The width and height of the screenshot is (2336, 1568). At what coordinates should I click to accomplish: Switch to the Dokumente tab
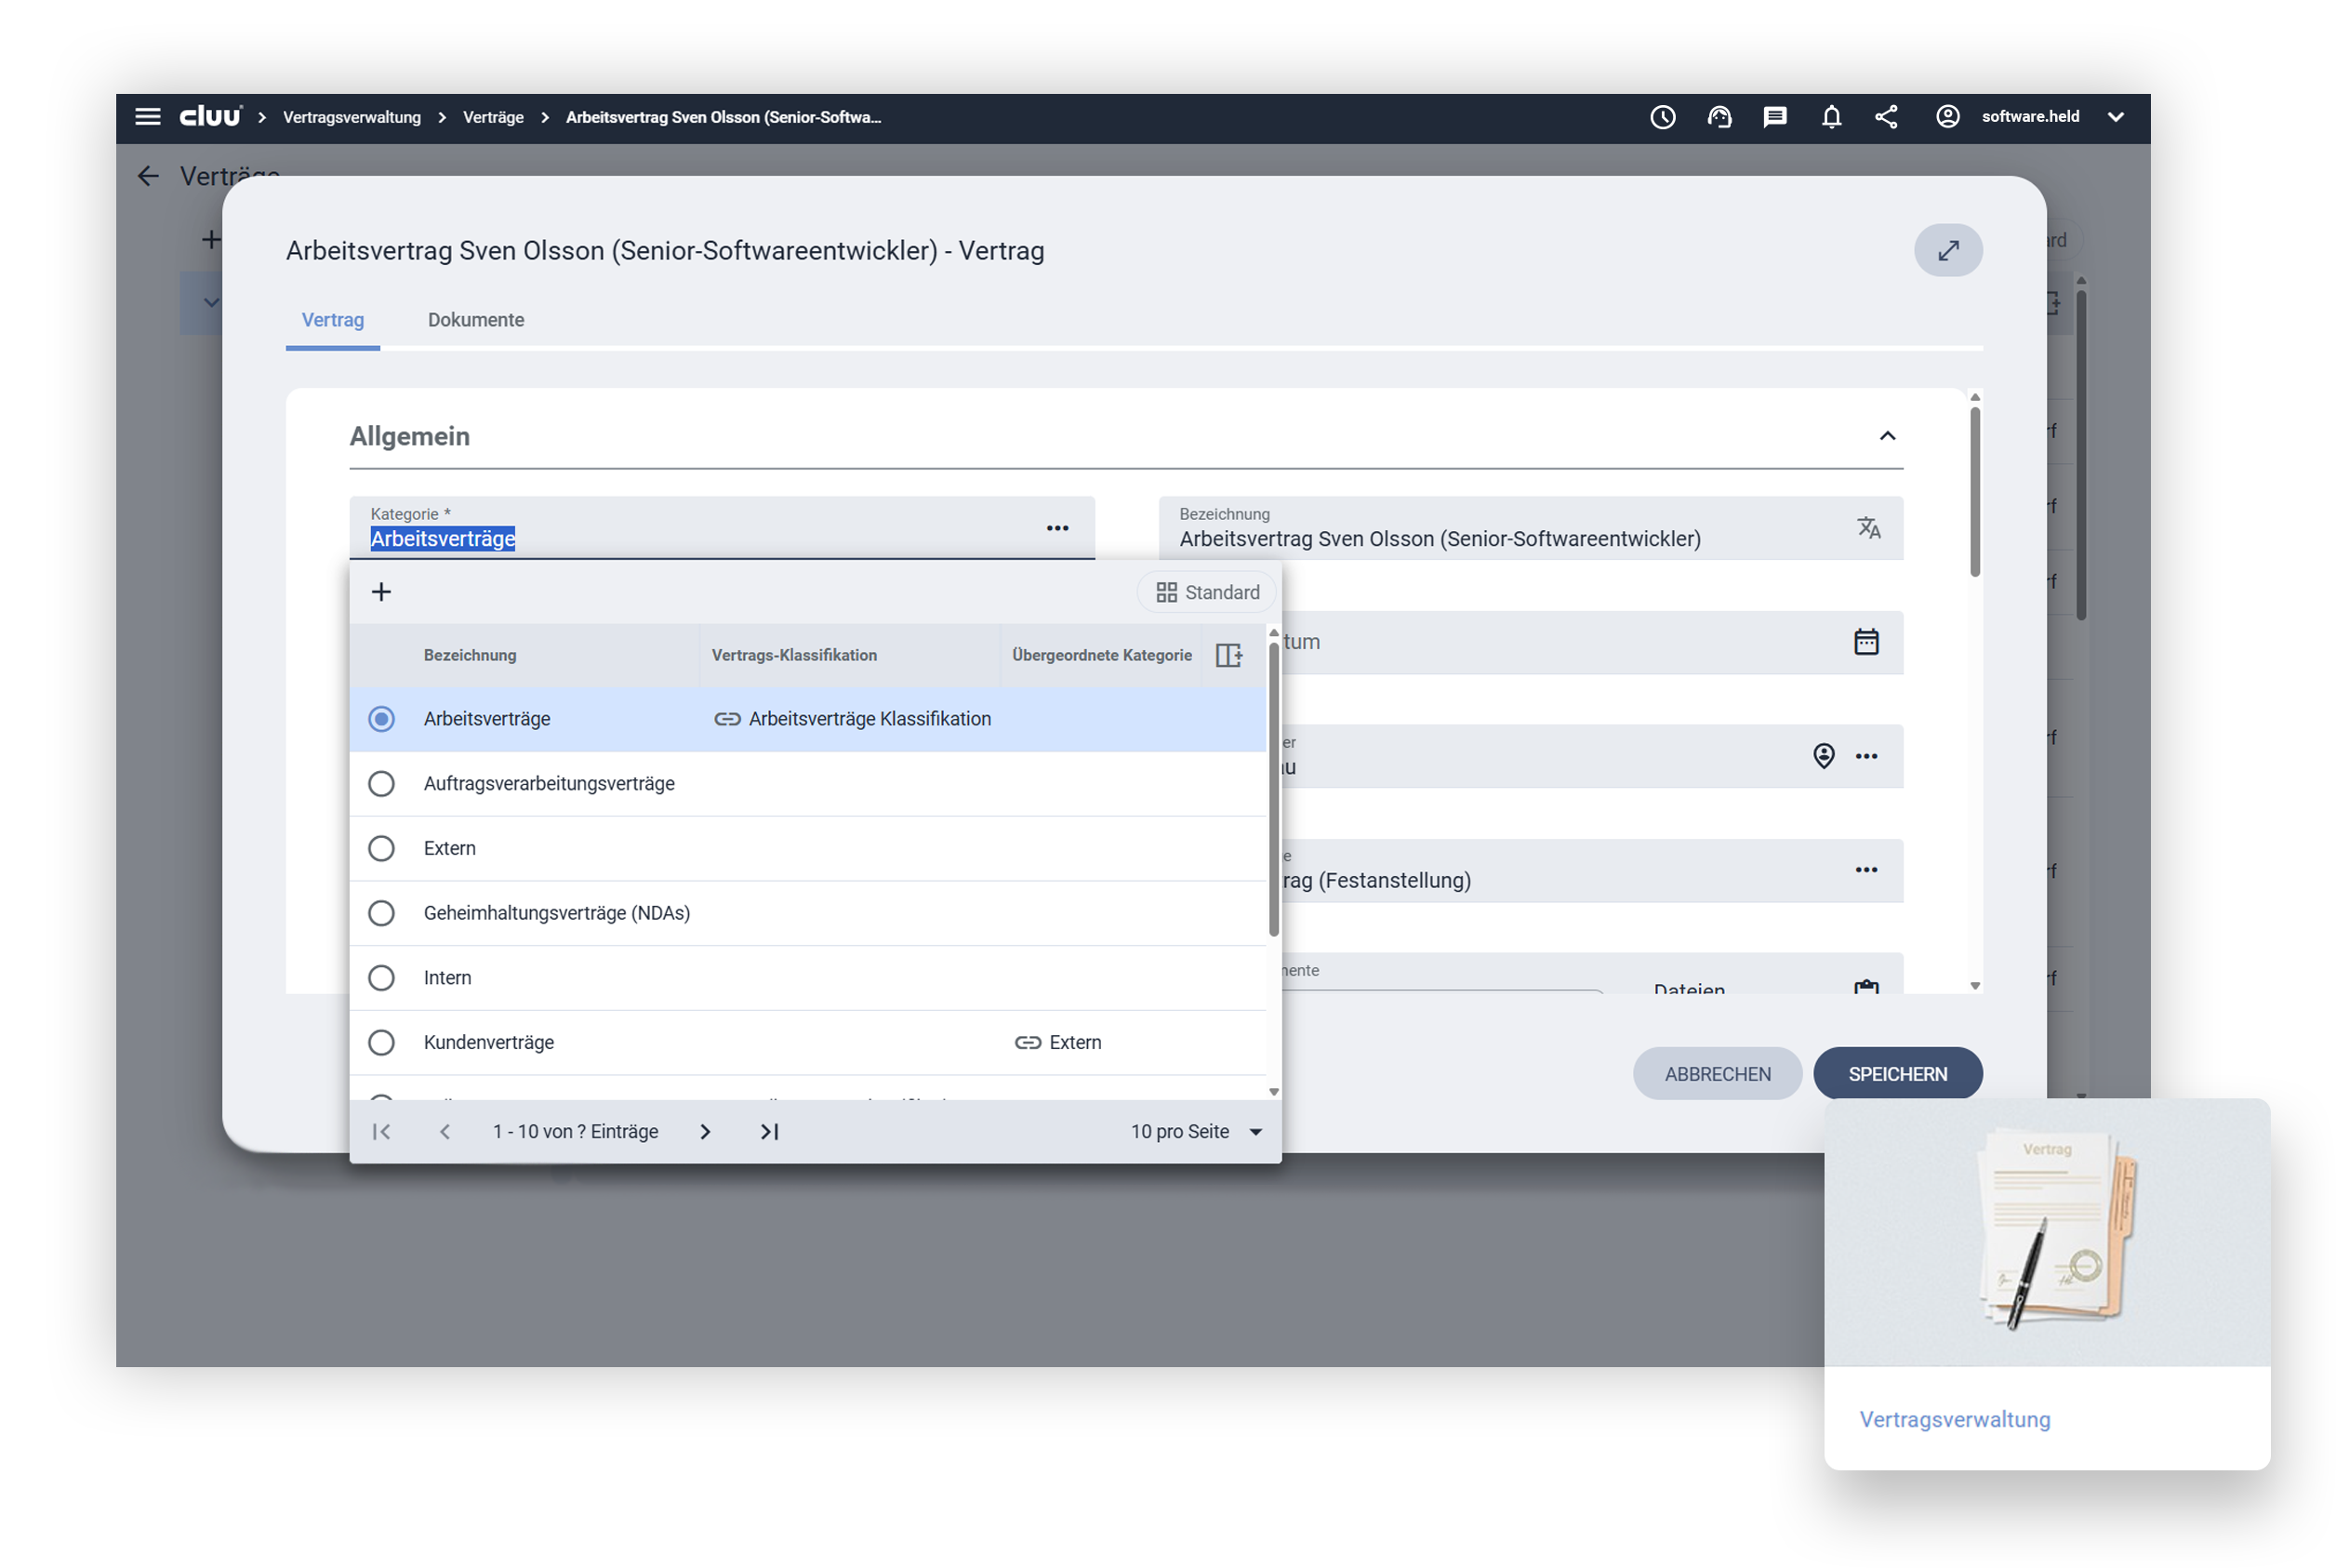[x=475, y=320]
